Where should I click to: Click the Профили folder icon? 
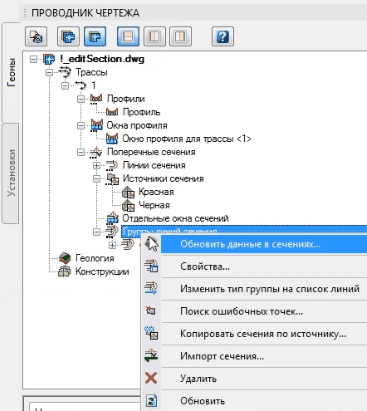[96, 99]
